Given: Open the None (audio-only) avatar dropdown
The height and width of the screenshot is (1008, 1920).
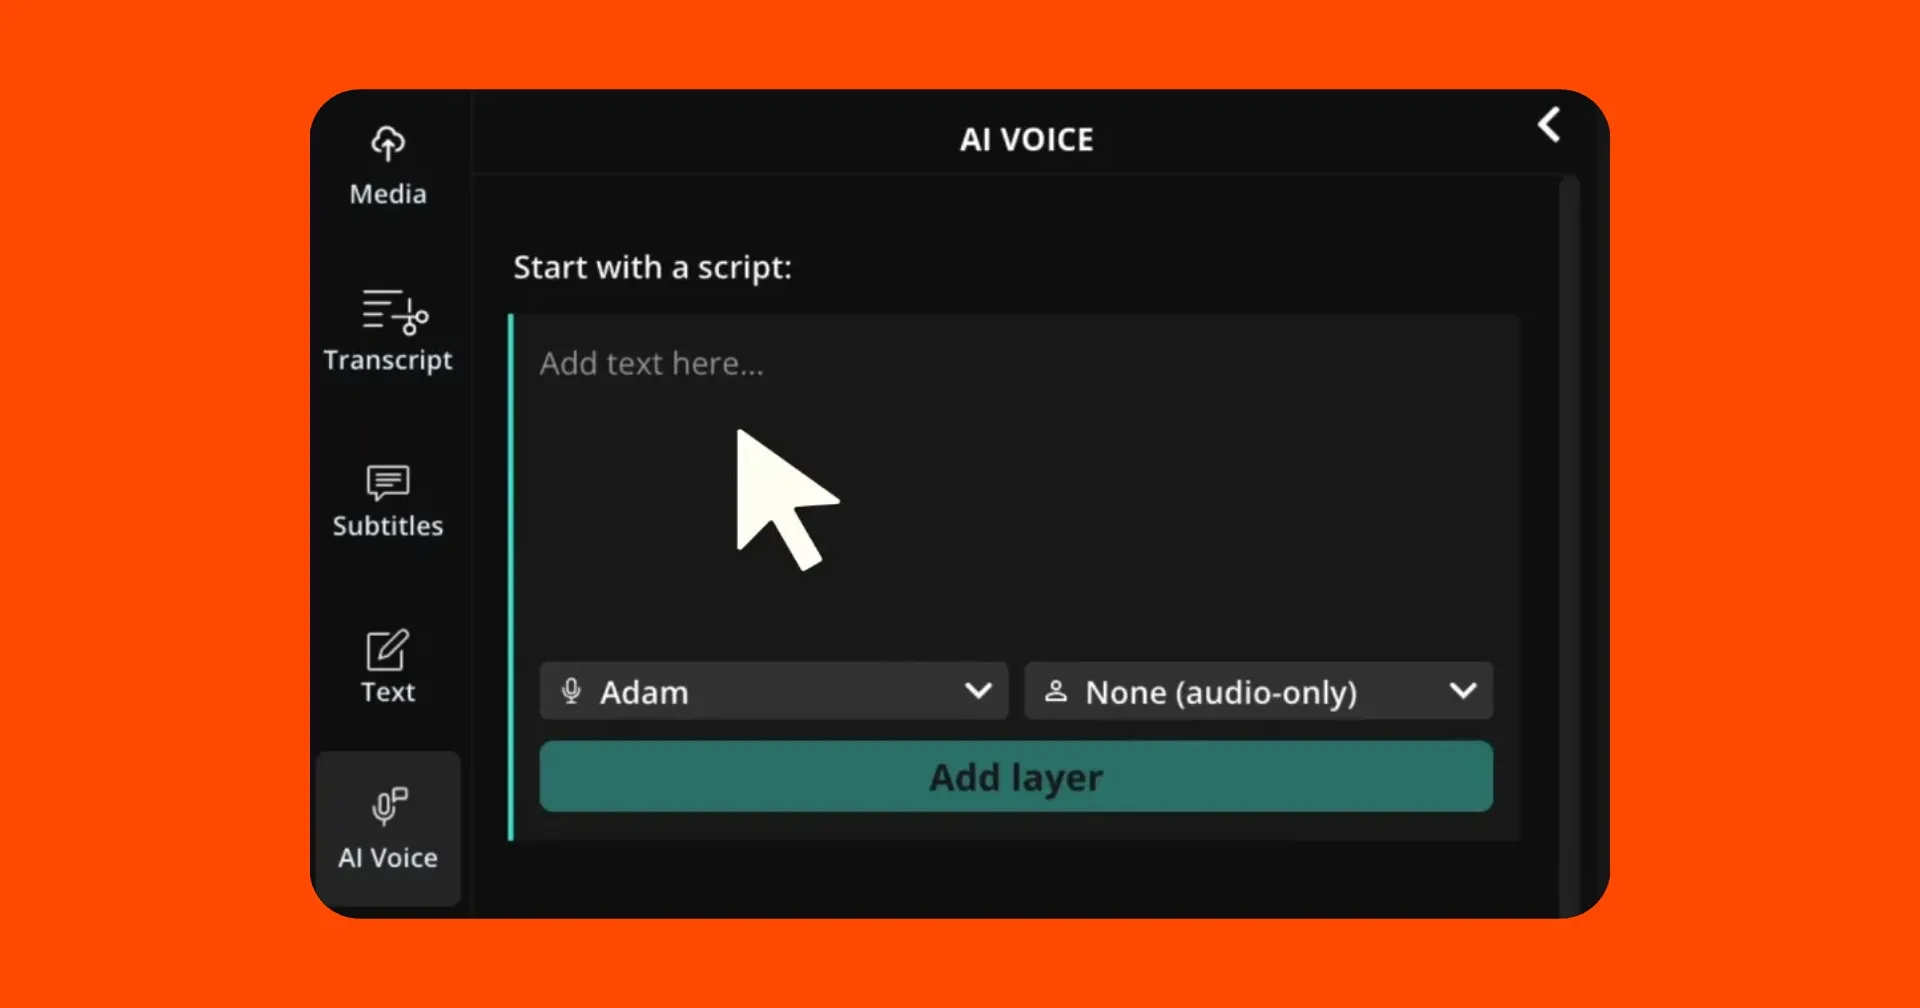Looking at the screenshot, I should (x=1257, y=691).
